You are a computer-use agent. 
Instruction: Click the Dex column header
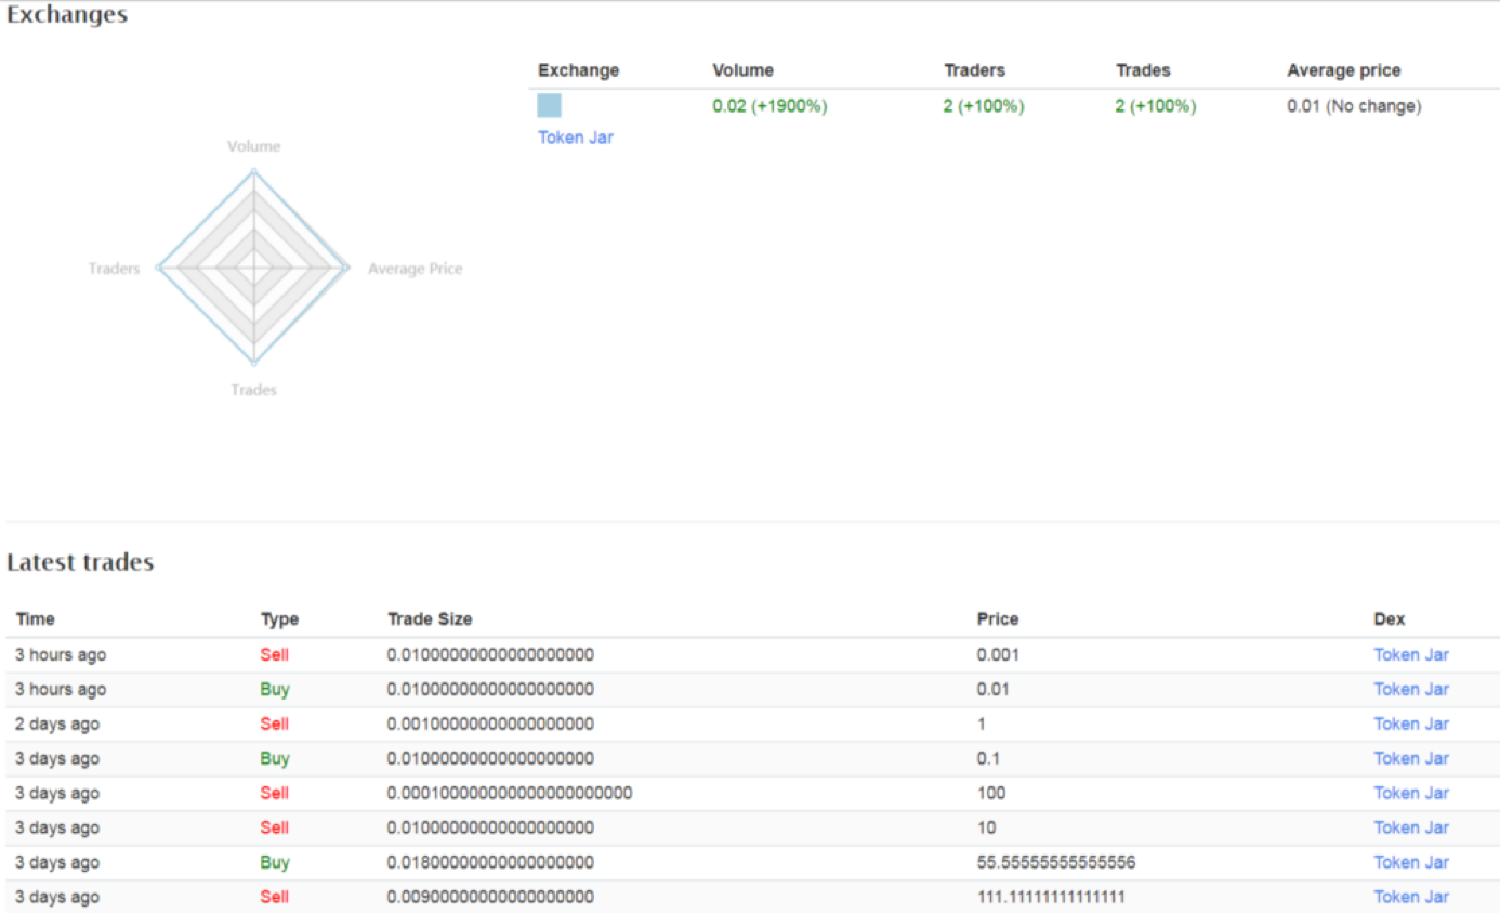click(1389, 619)
